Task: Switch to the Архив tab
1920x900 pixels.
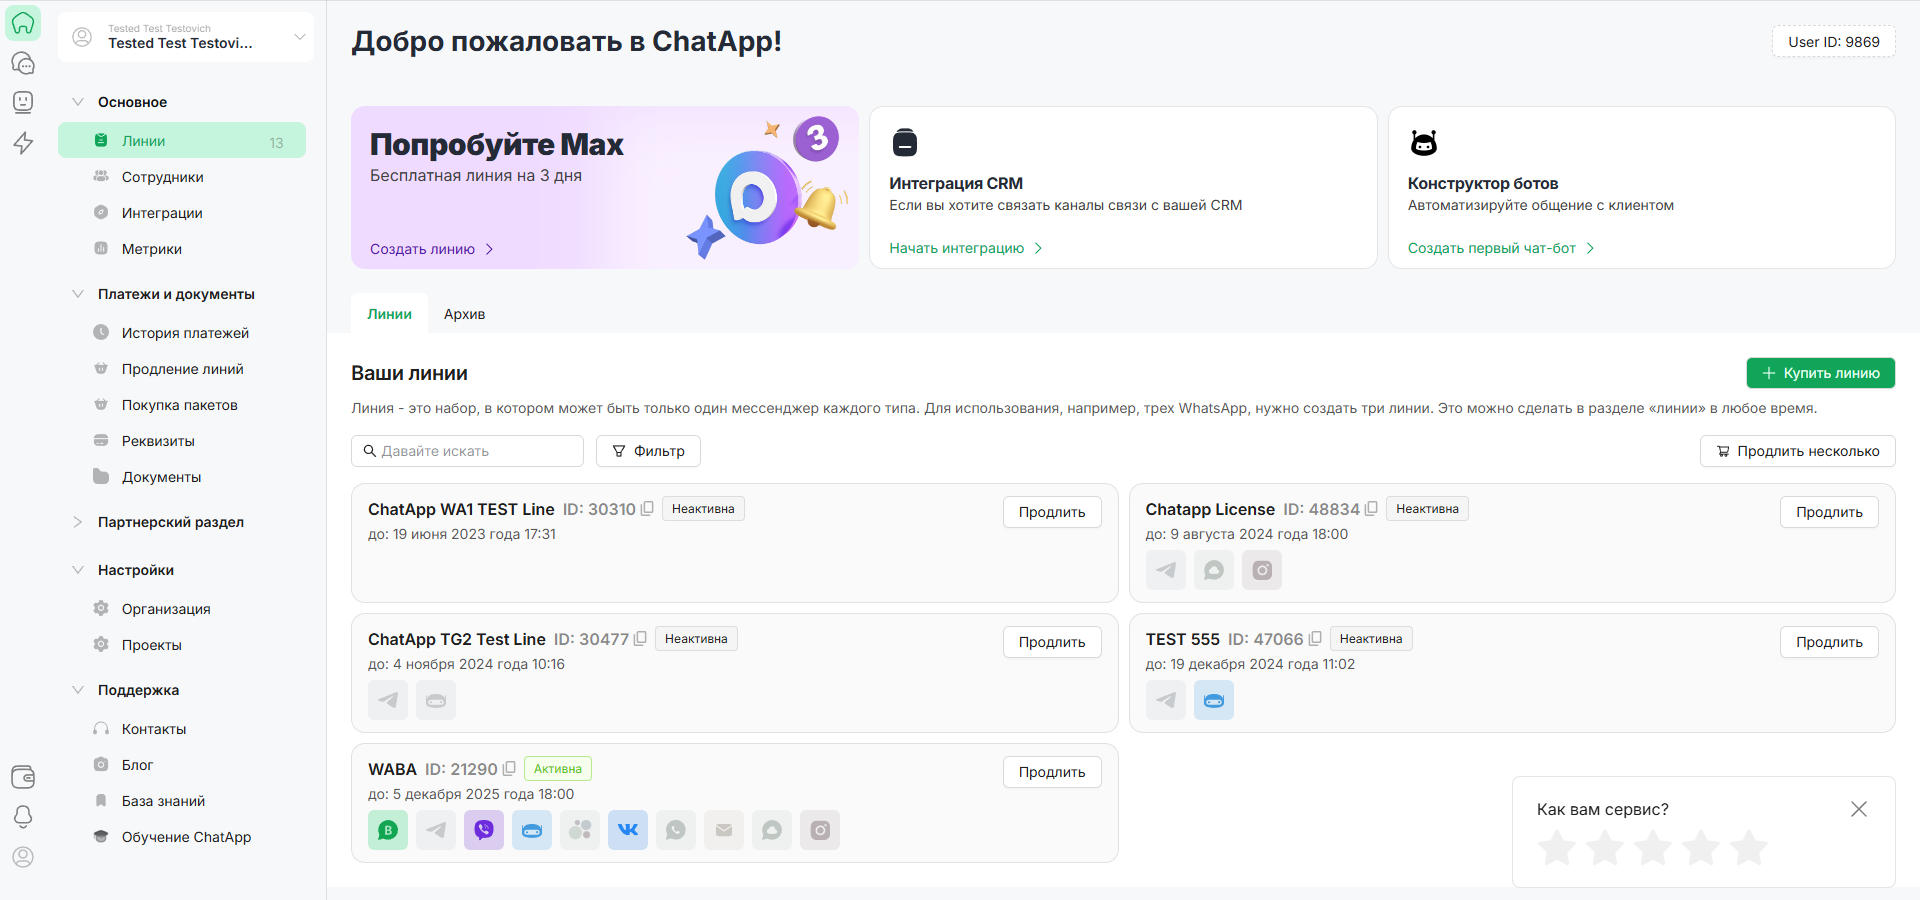Action: click(x=464, y=314)
